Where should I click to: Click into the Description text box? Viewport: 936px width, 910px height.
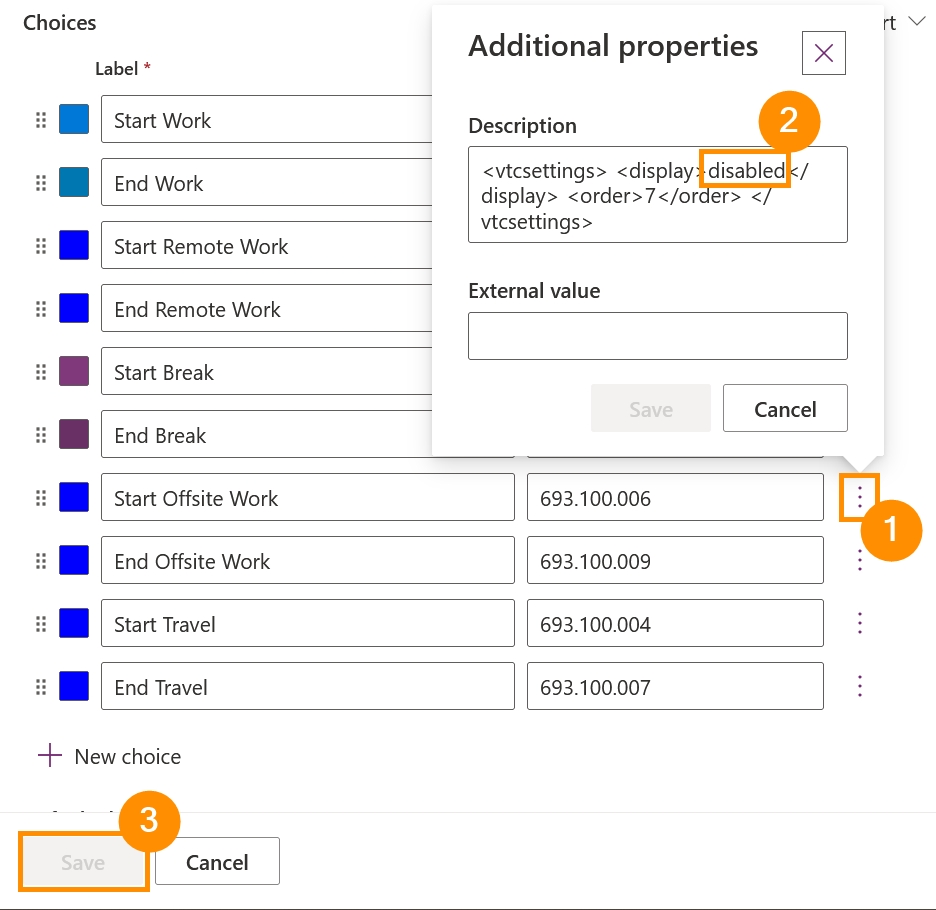point(657,194)
